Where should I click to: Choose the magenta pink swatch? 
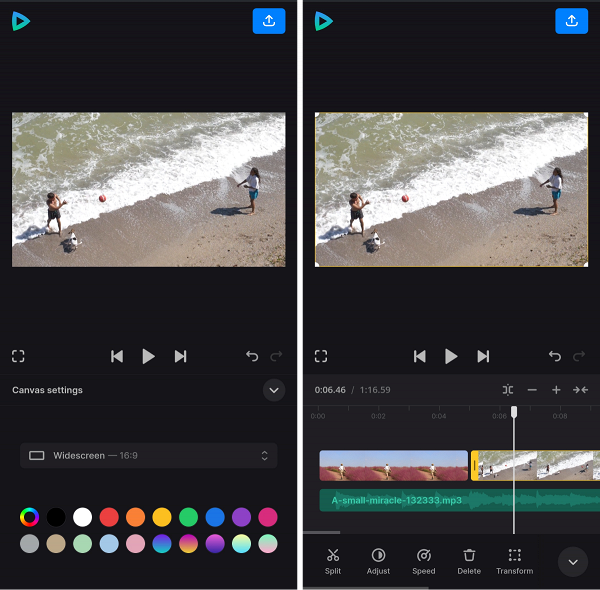(268, 517)
